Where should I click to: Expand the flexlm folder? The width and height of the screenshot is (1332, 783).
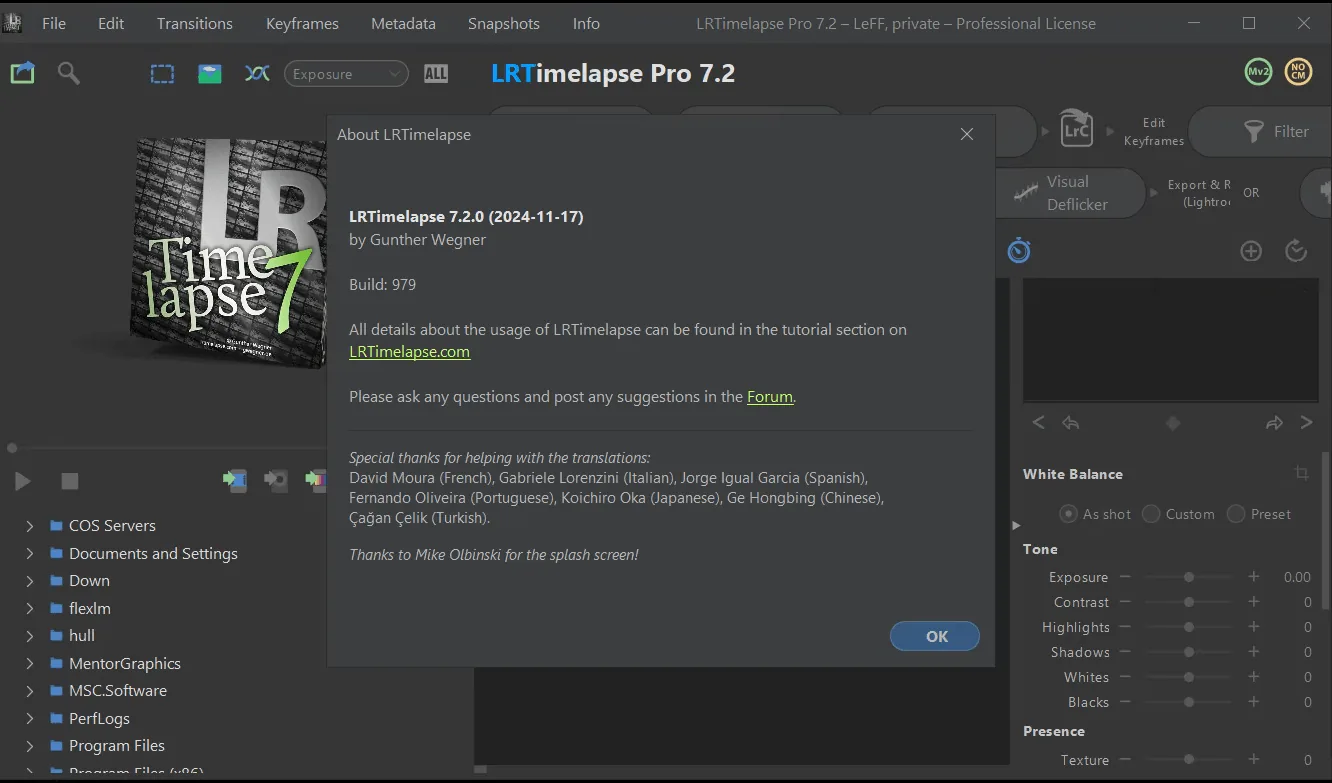pyautogui.click(x=30, y=608)
